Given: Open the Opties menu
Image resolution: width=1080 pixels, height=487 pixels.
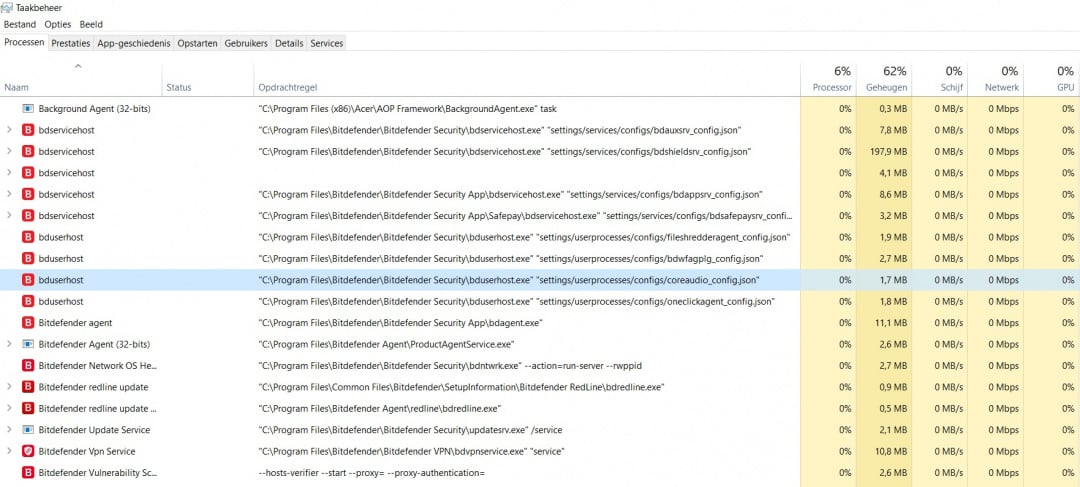Looking at the screenshot, I should 58,24.
